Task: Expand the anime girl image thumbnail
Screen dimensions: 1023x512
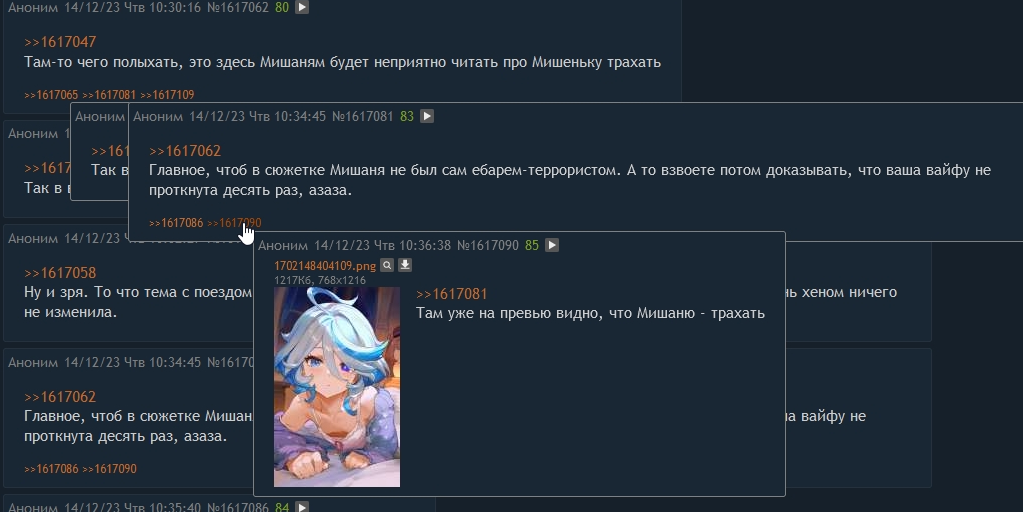Action: tap(337, 387)
